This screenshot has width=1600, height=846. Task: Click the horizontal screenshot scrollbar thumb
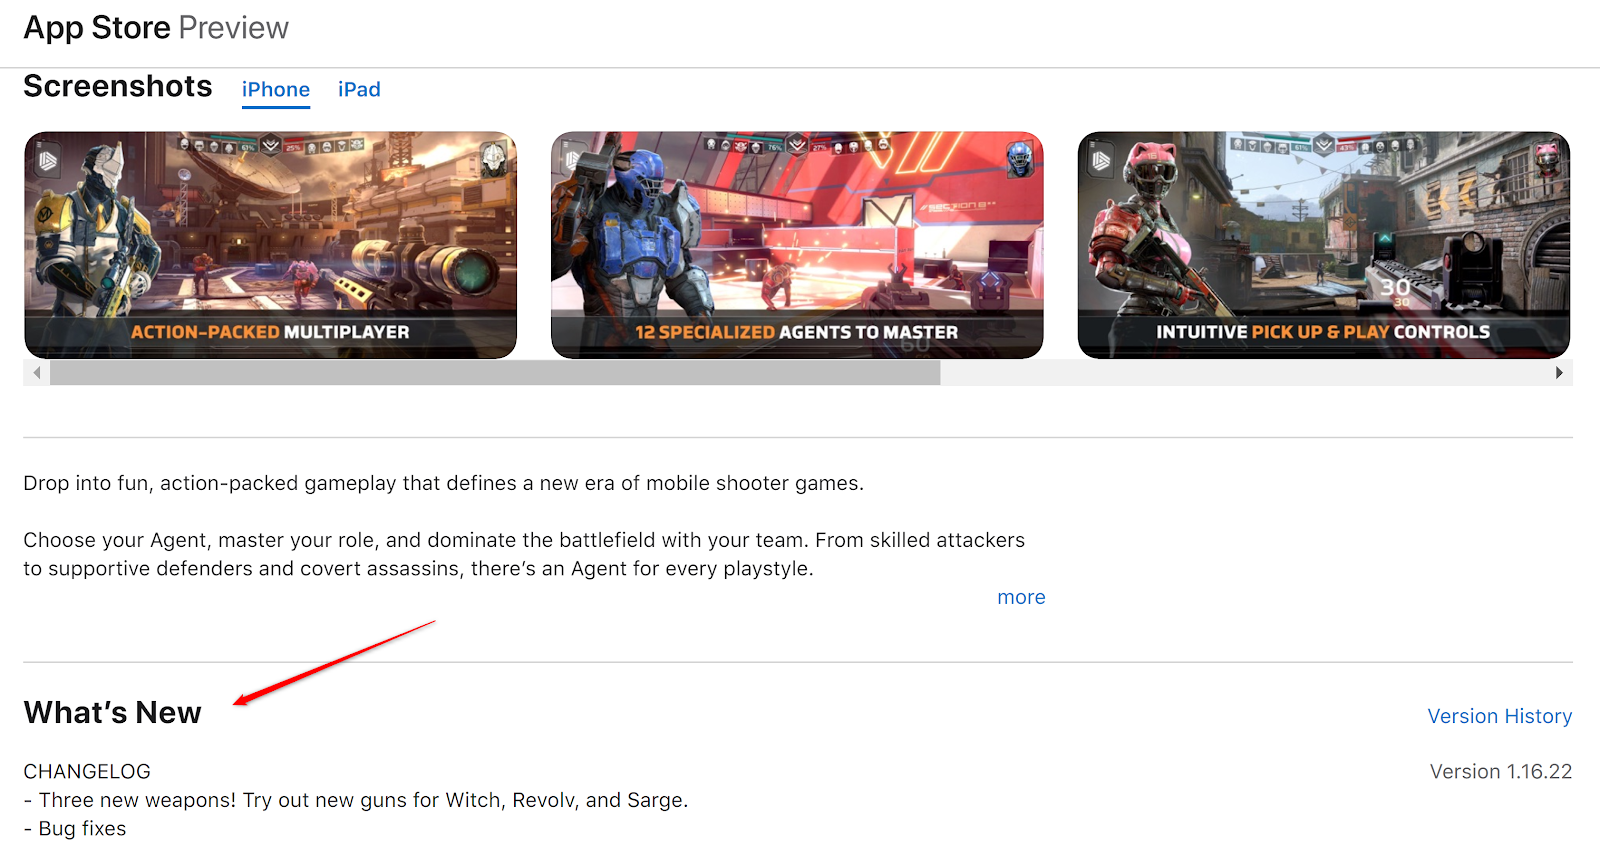[x=495, y=373]
